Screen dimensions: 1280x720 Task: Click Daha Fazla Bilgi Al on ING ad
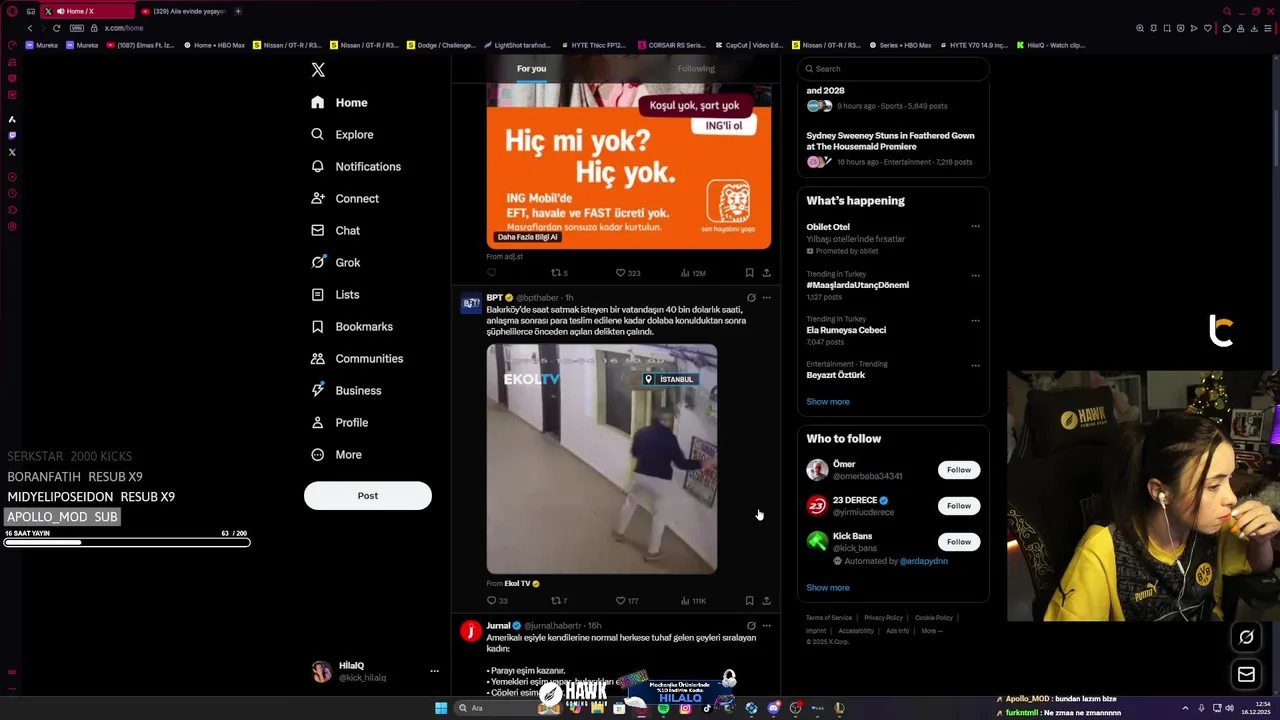pos(527,237)
